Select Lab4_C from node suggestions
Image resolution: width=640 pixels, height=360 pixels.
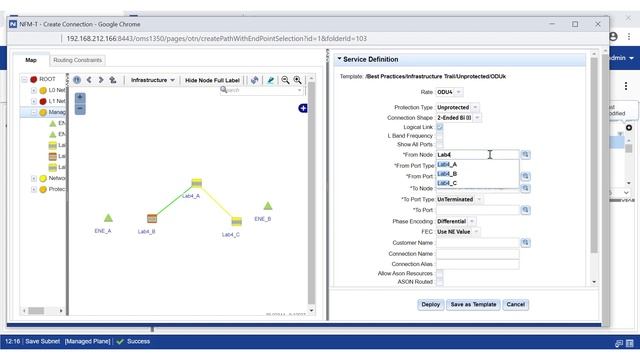tap(477, 183)
